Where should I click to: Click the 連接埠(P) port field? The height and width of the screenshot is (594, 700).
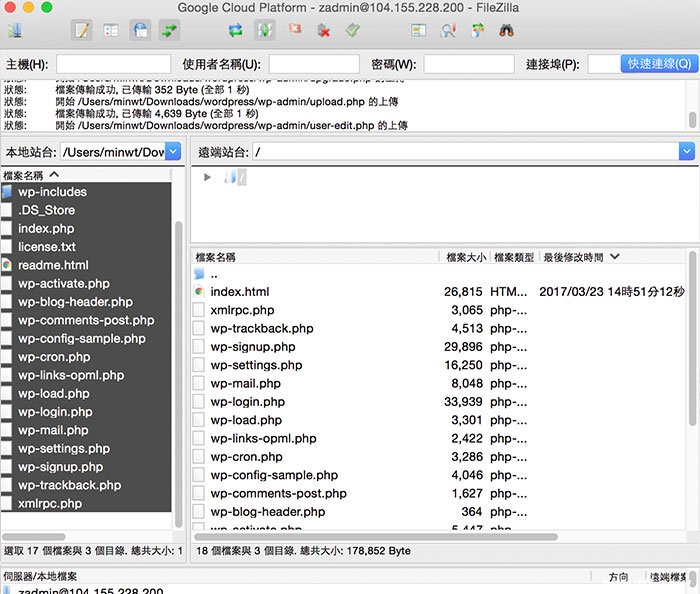pyautogui.click(x=604, y=64)
